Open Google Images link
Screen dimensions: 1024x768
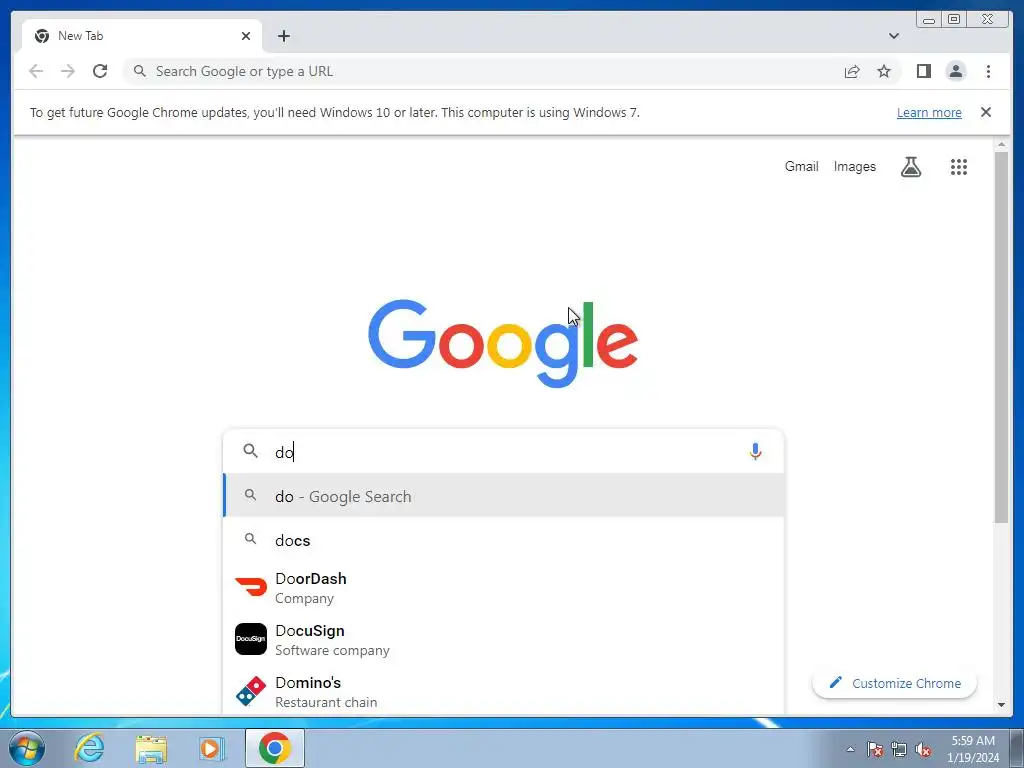click(x=854, y=167)
